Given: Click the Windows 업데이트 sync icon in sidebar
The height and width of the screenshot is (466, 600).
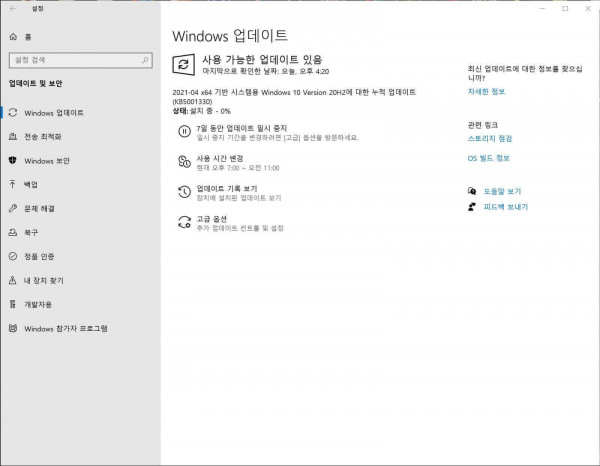Looking at the screenshot, I should pos(13,112).
